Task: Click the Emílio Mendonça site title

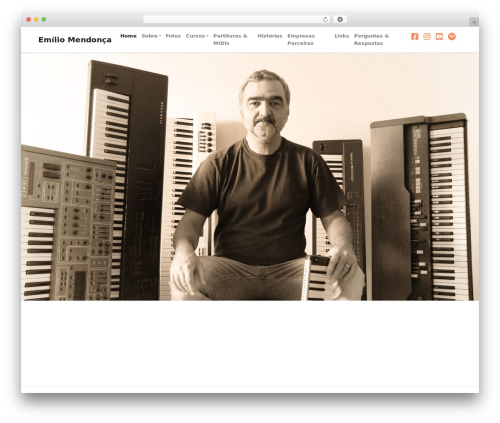Action: 75,40
